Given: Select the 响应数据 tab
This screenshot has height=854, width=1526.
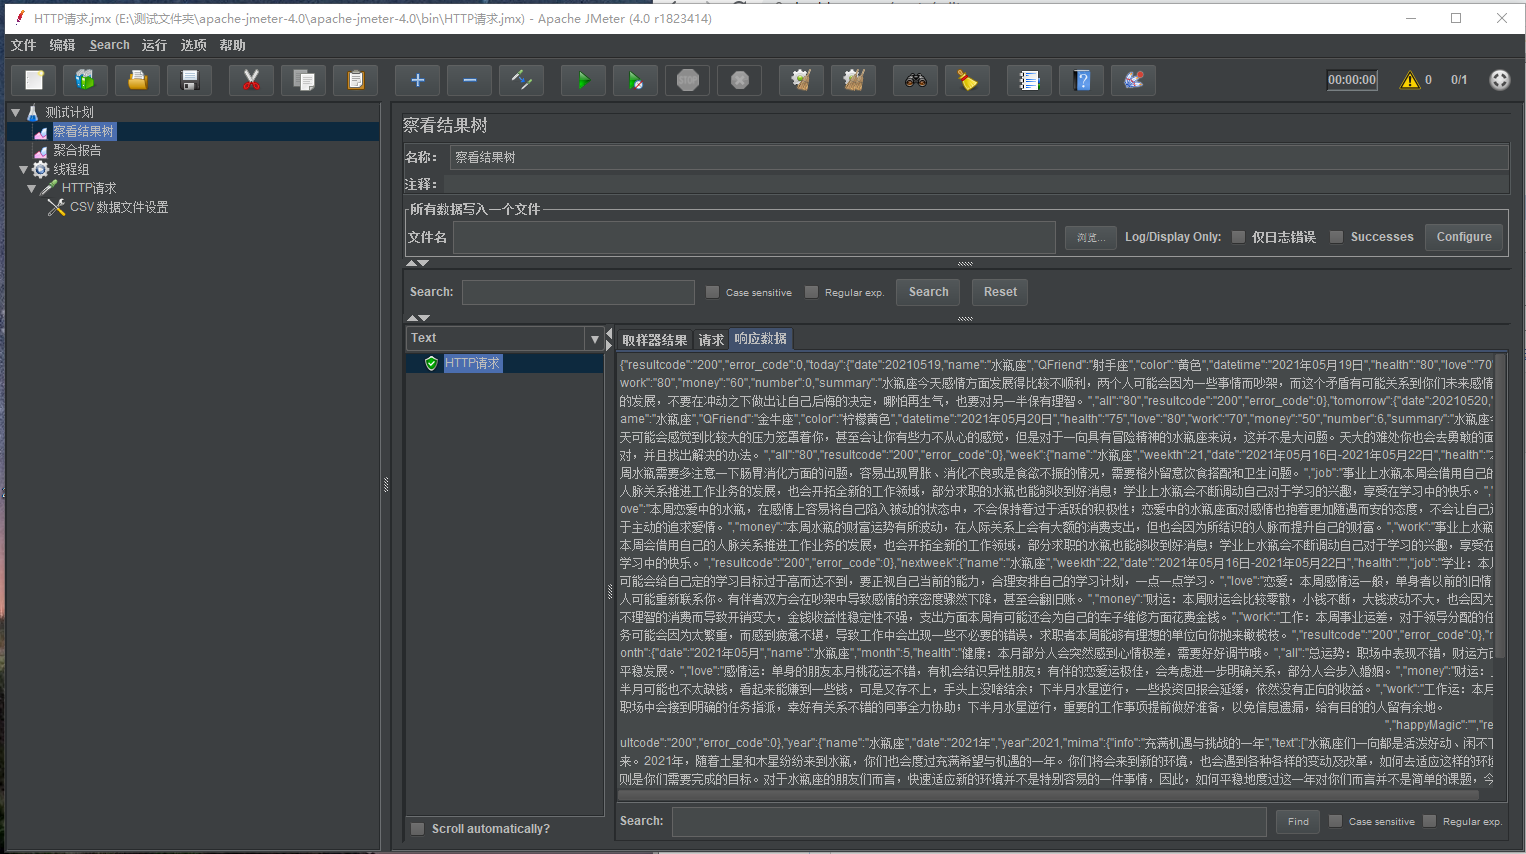Looking at the screenshot, I should [760, 339].
